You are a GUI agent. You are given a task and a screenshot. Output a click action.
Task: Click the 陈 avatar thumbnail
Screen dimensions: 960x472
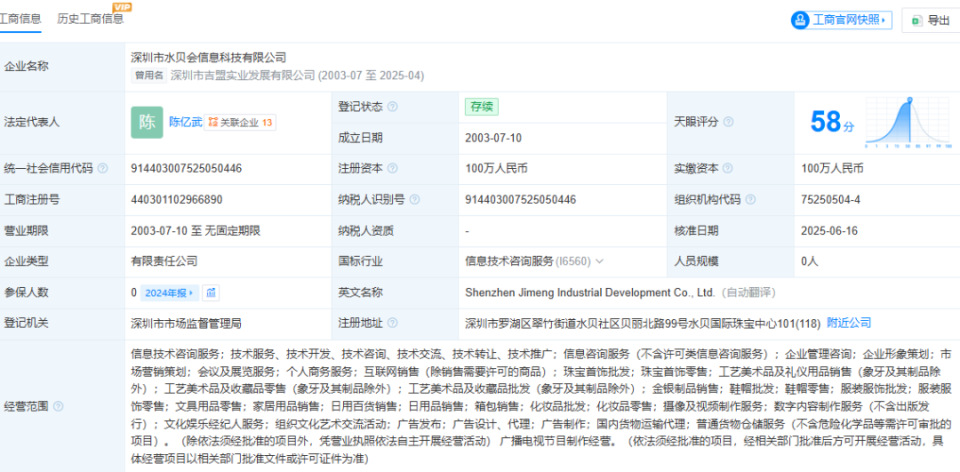[147, 122]
